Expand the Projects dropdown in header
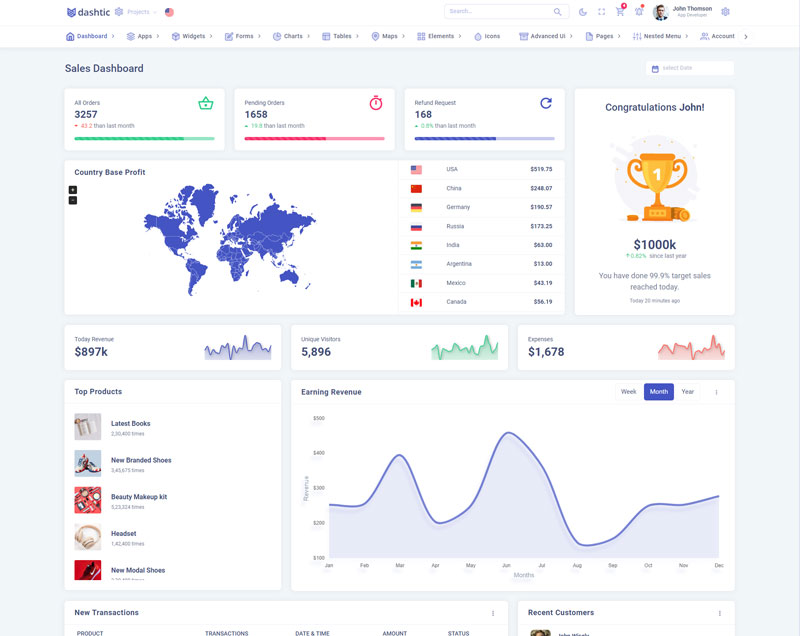The image size is (800, 636). (137, 12)
